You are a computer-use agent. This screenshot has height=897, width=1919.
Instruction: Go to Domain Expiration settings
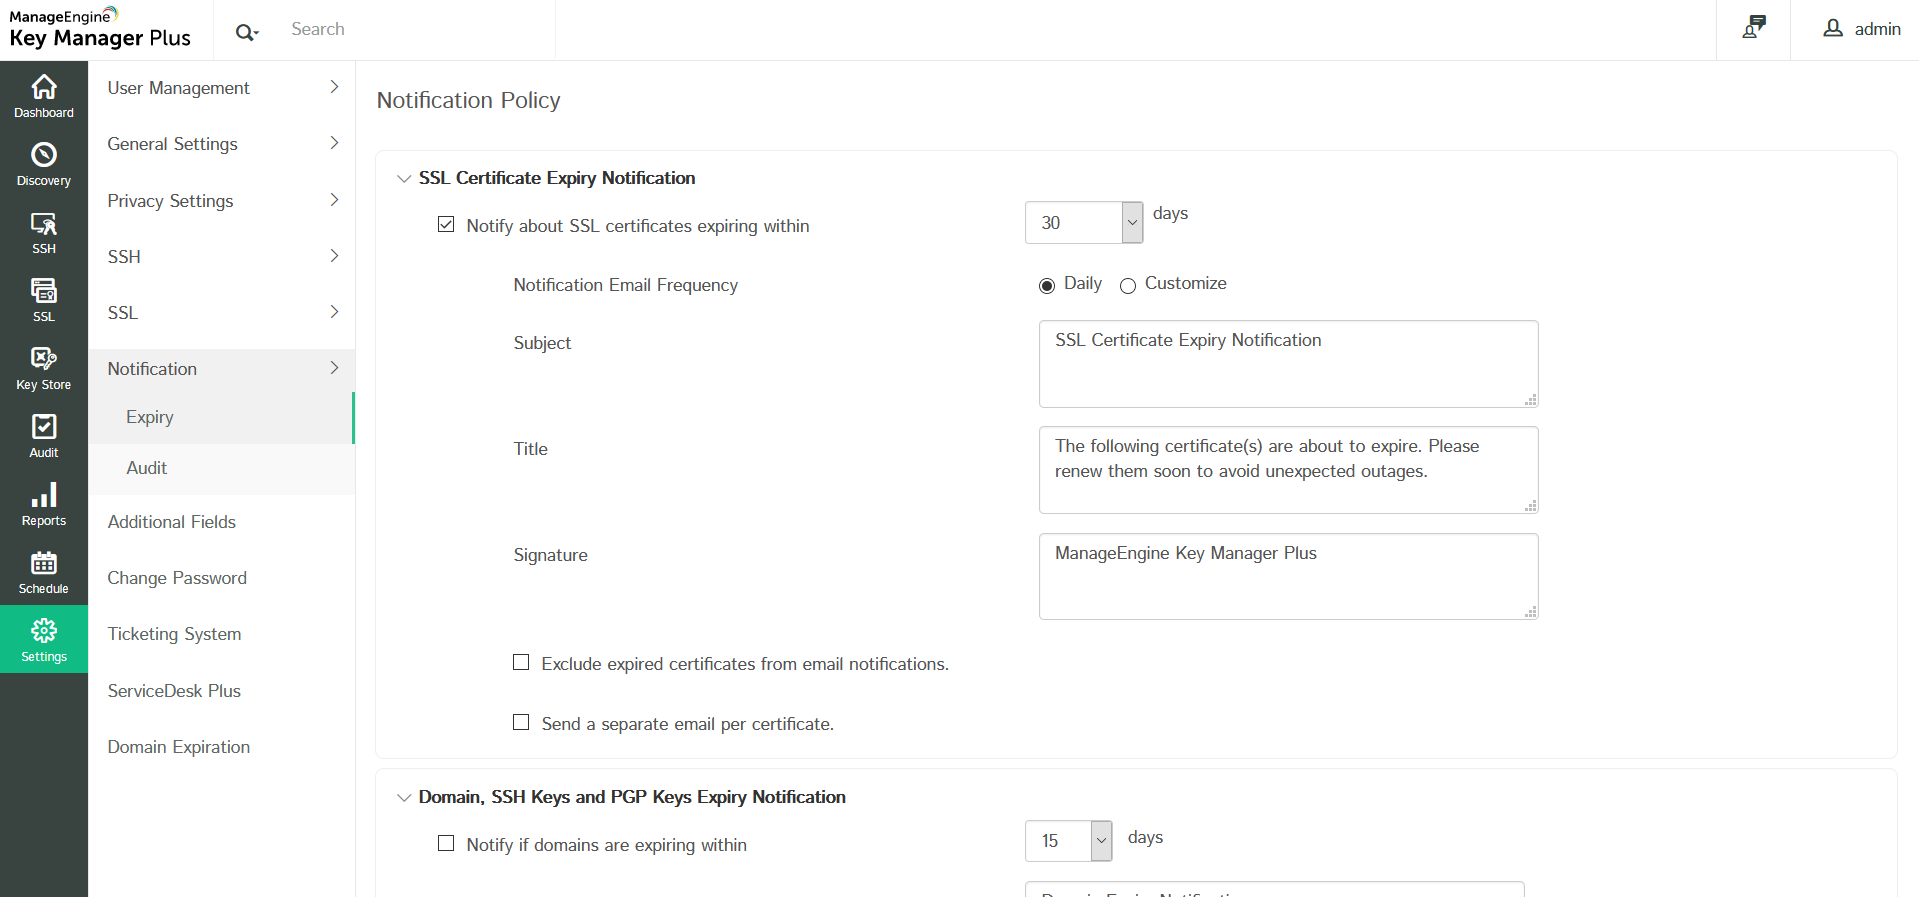pyautogui.click(x=179, y=747)
